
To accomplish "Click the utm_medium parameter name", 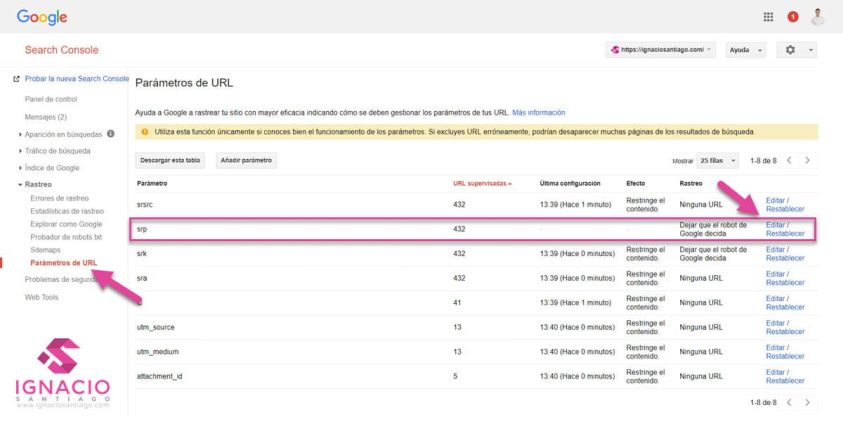I will click(158, 352).
